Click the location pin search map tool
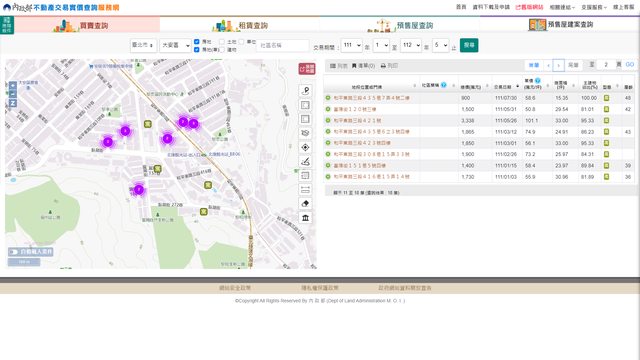 click(305, 91)
